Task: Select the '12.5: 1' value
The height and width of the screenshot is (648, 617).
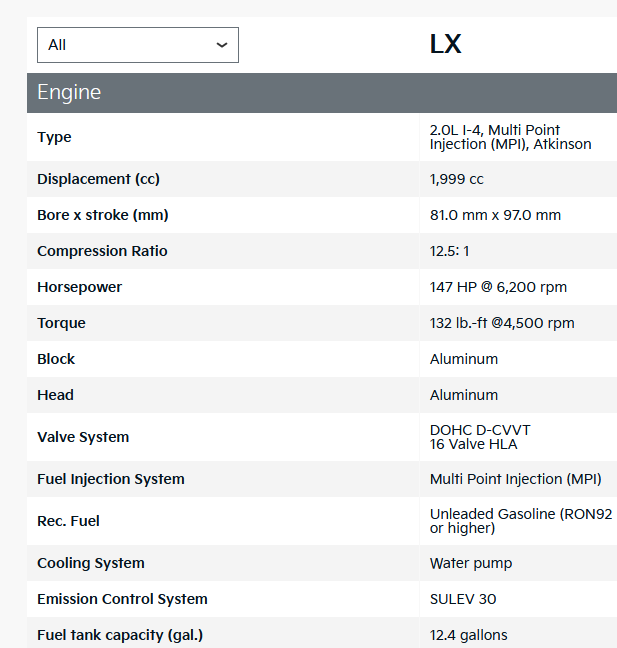Action: [x=450, y=251]
